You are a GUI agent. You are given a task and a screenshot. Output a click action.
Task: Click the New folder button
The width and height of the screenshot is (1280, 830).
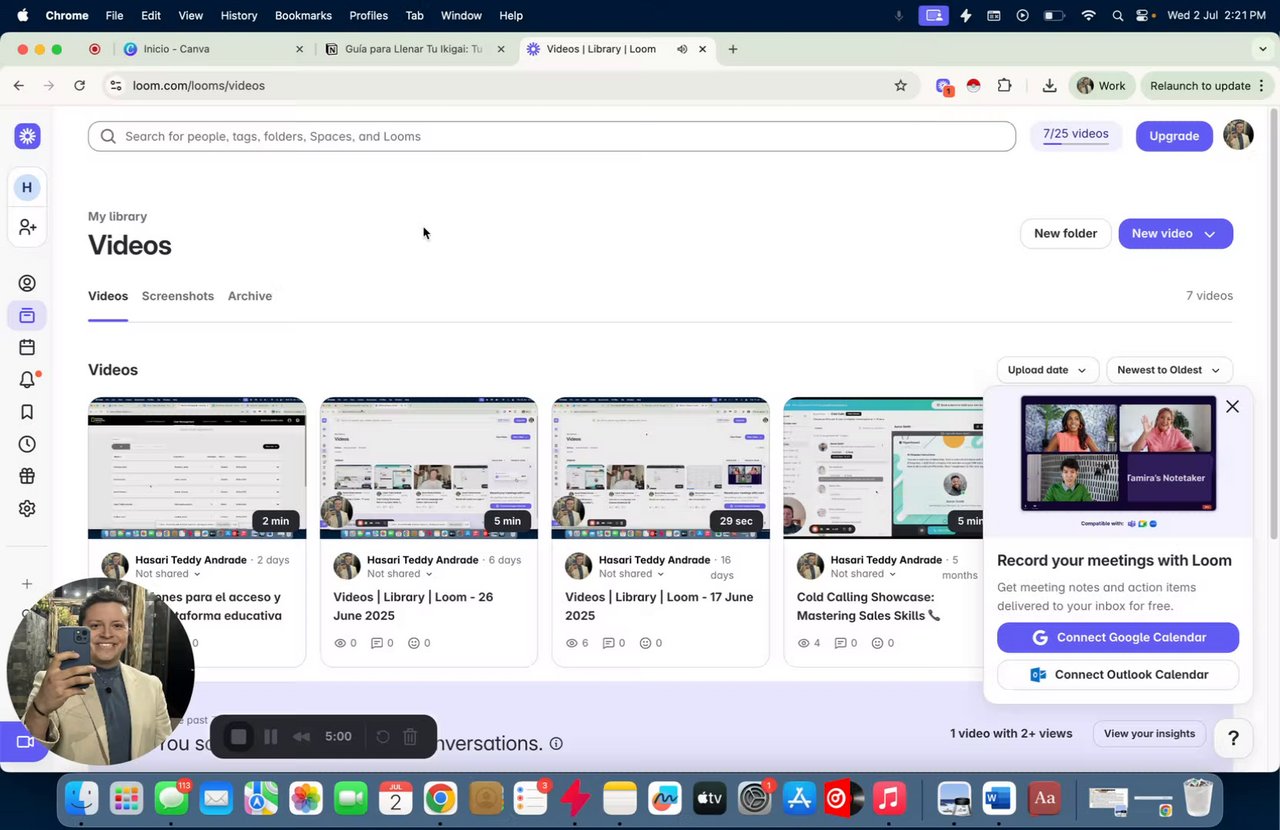[x=1065, y=234]
